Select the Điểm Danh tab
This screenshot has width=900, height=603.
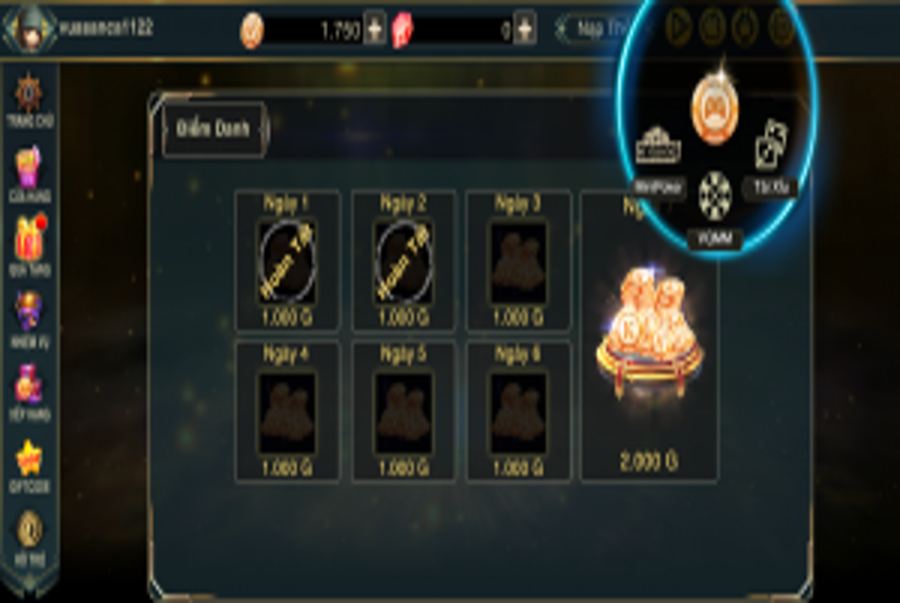pos(213,129)
